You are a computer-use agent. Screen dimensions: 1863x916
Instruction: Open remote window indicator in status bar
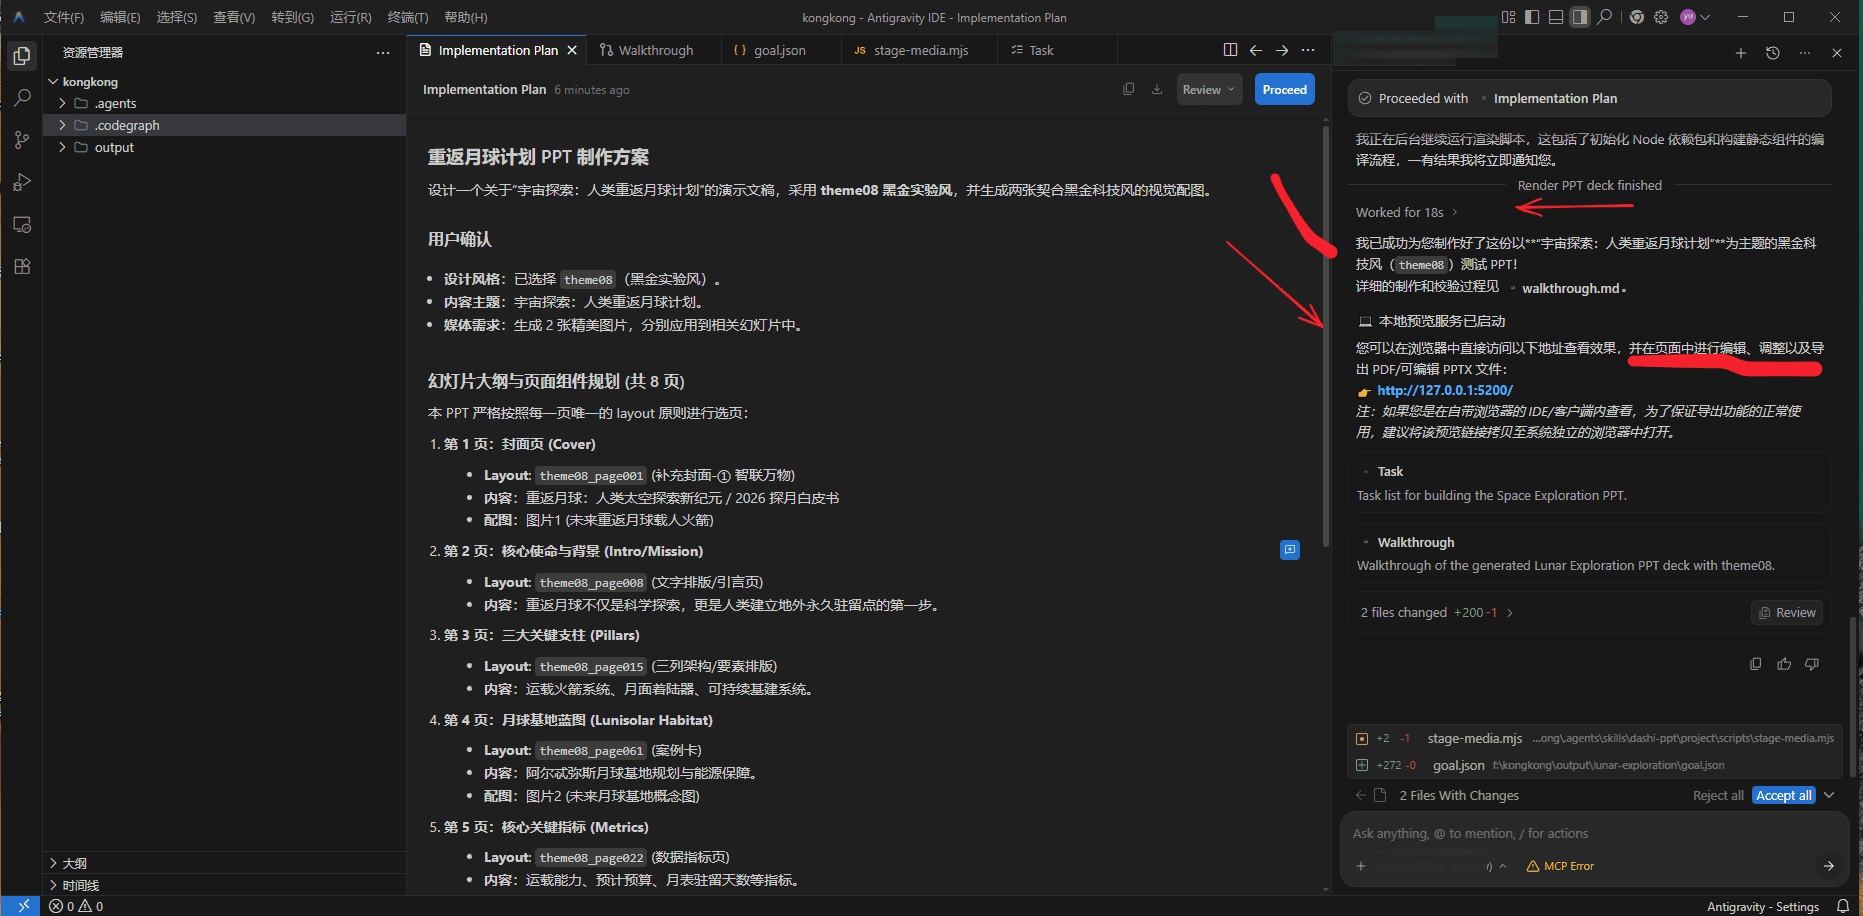tap(22, 906)
